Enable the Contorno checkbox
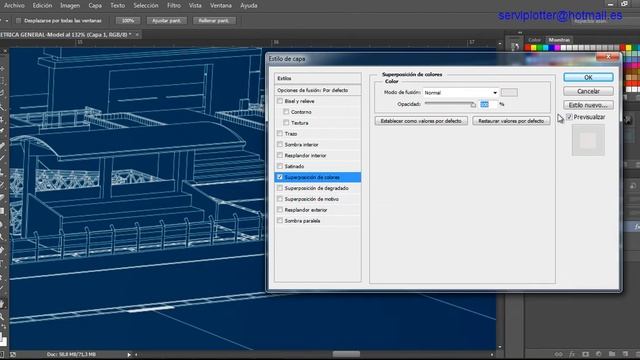The height and width of the screenshot is (360, 640). [286, 112]
